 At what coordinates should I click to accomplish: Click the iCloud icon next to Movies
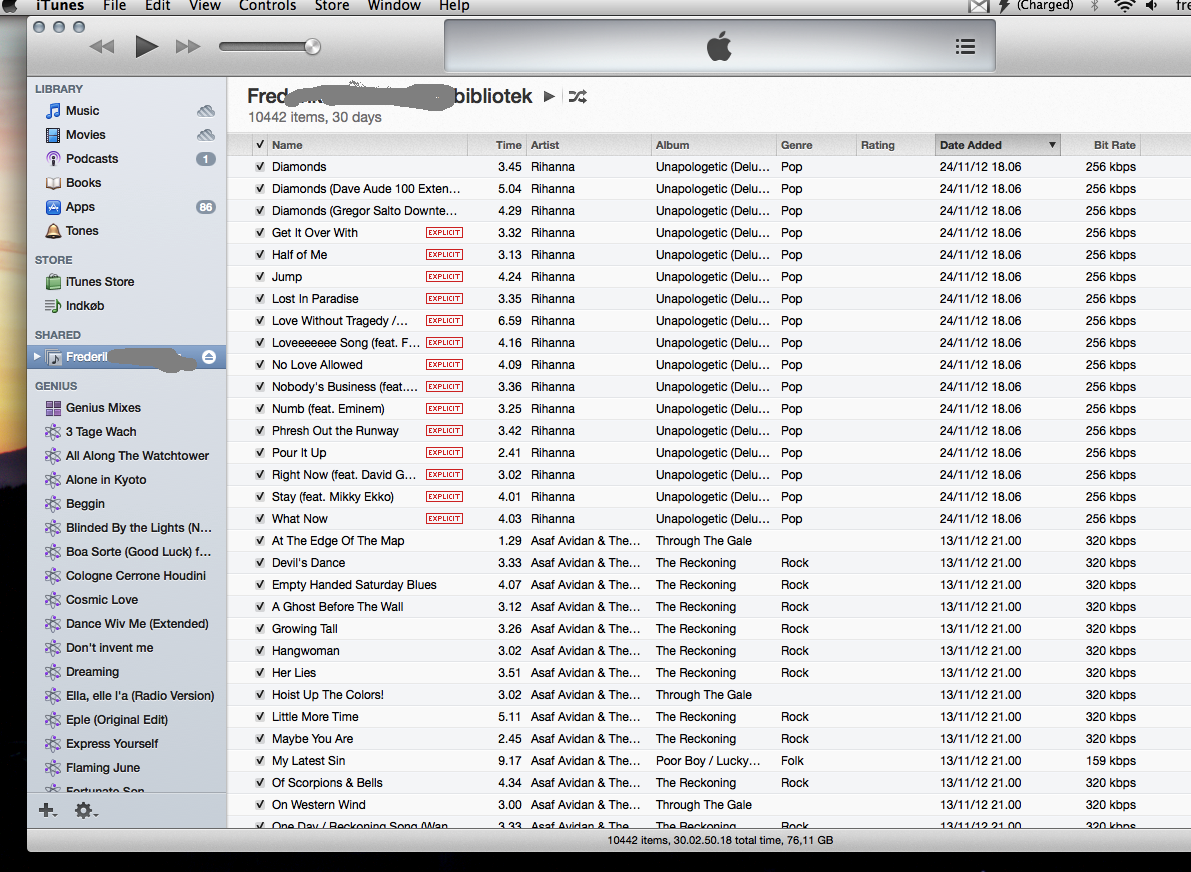click(x=206, y=134)
